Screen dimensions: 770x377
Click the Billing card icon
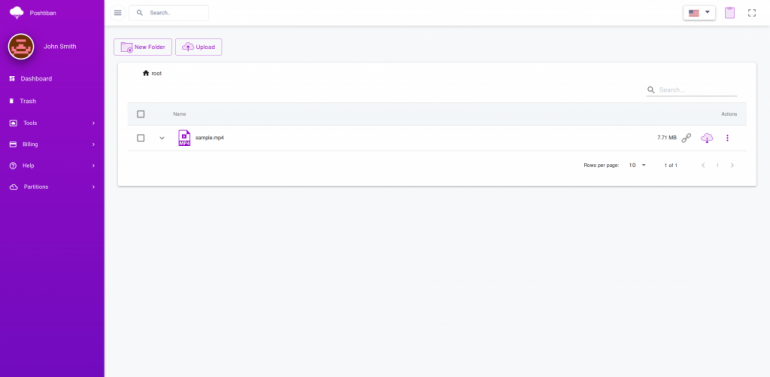point(13,144)
